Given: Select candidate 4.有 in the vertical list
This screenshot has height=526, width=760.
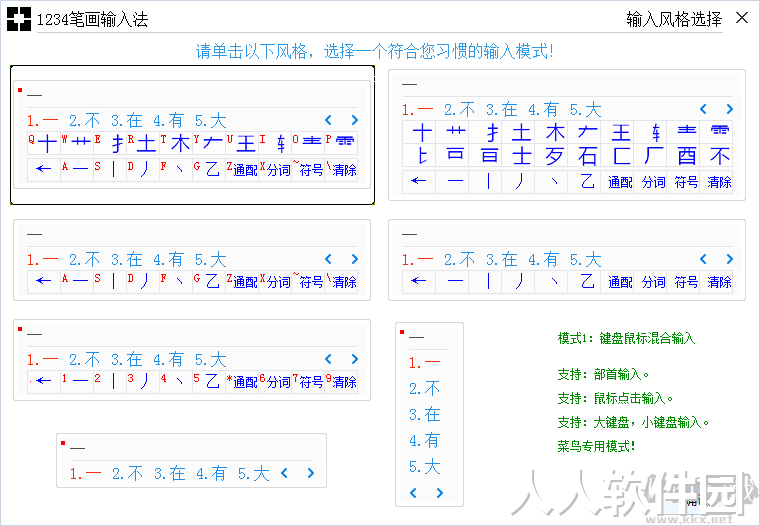Looking at the screenshot, I should click(425, 441).
